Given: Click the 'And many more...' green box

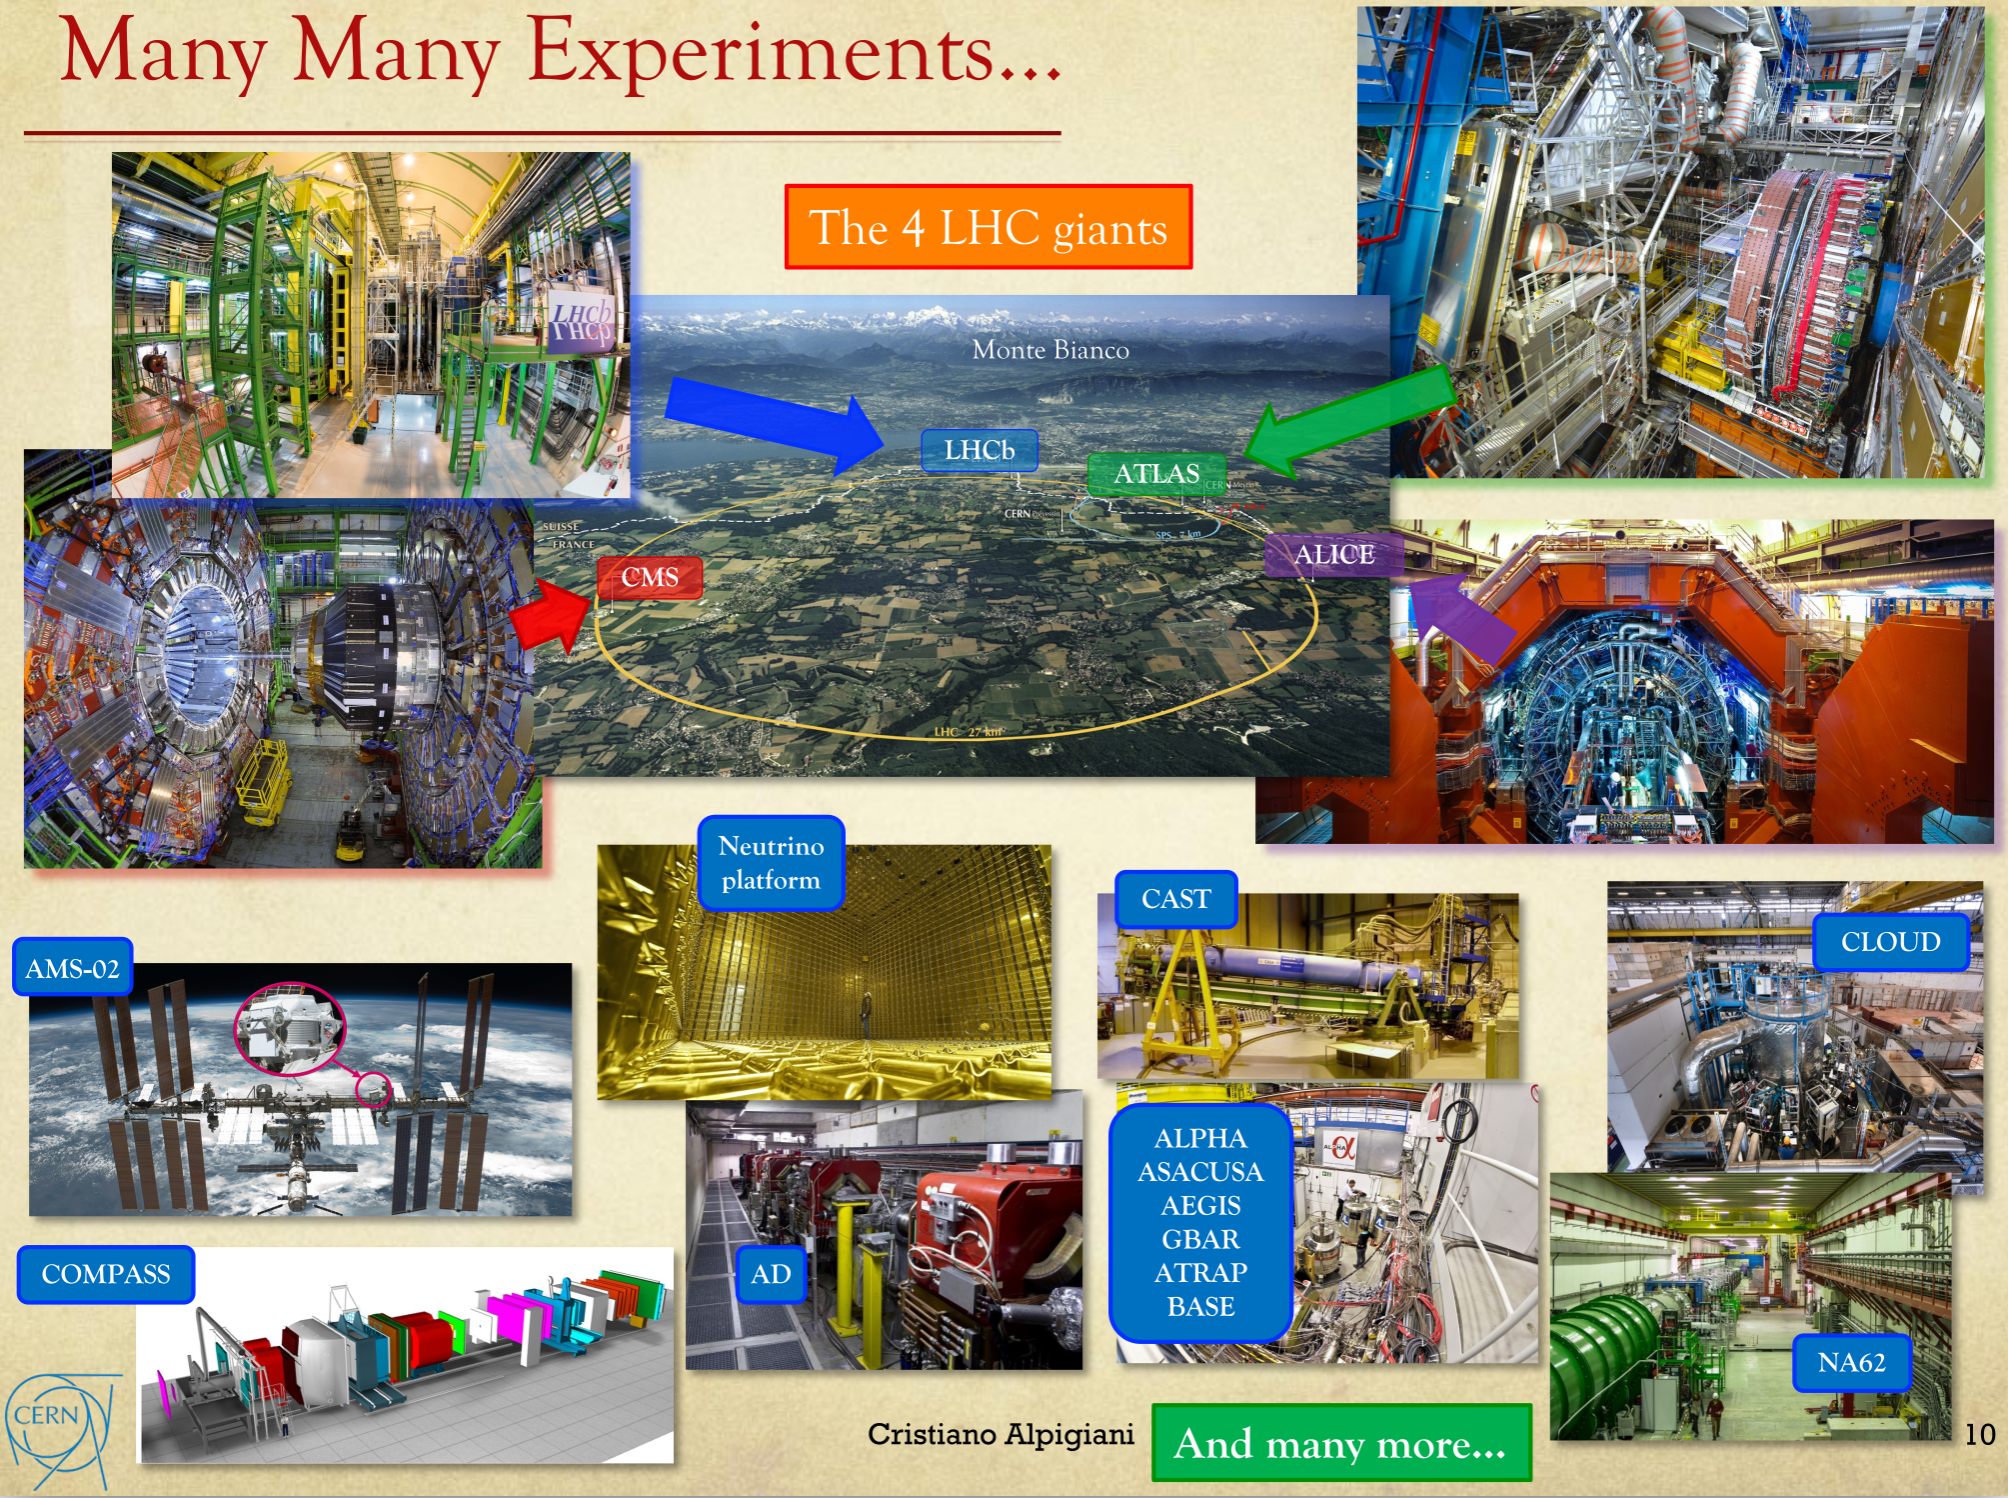Looking at the screenshot, I should pos(1340,1444).
